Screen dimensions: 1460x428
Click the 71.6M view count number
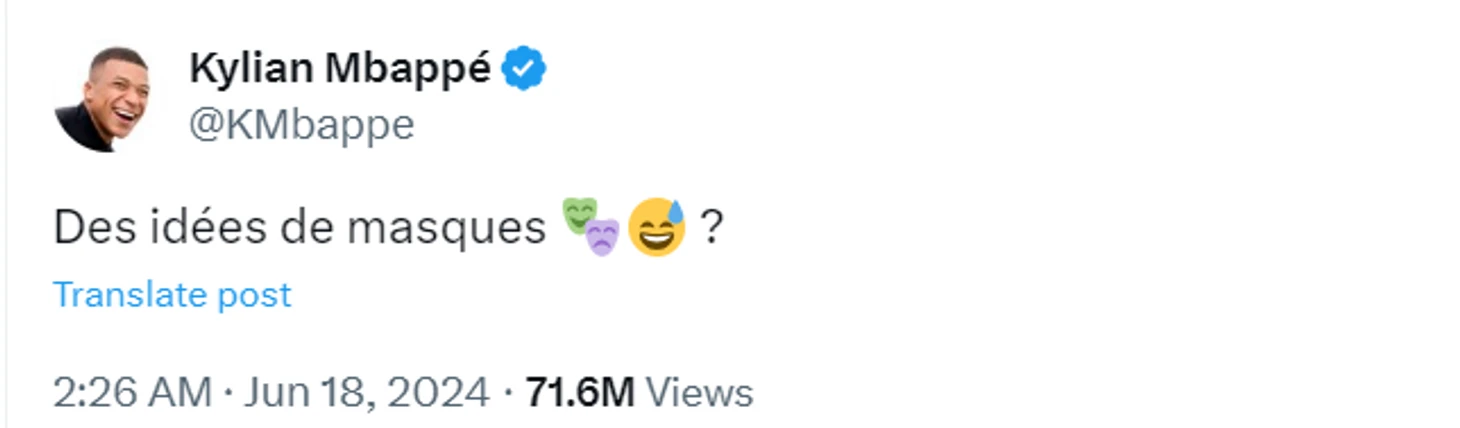(580, 392)
